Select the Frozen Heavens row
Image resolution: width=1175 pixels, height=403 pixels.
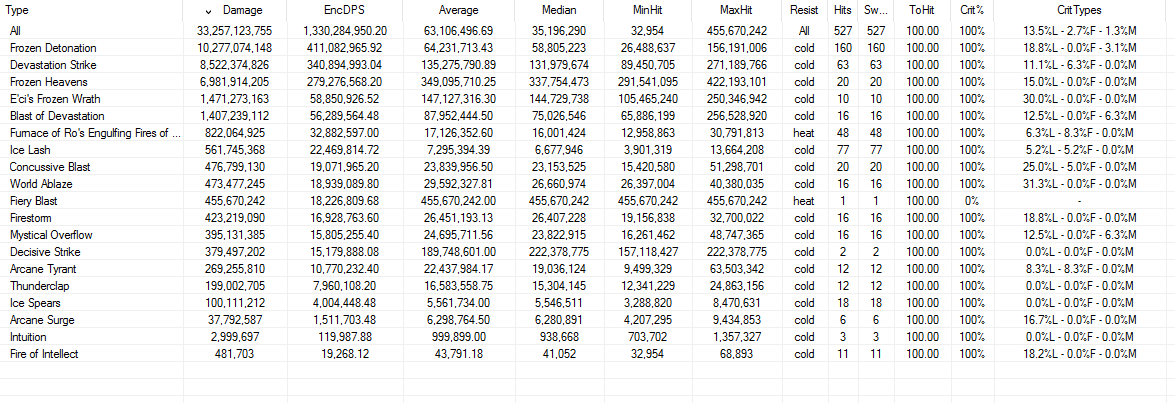tap(588, 82)
